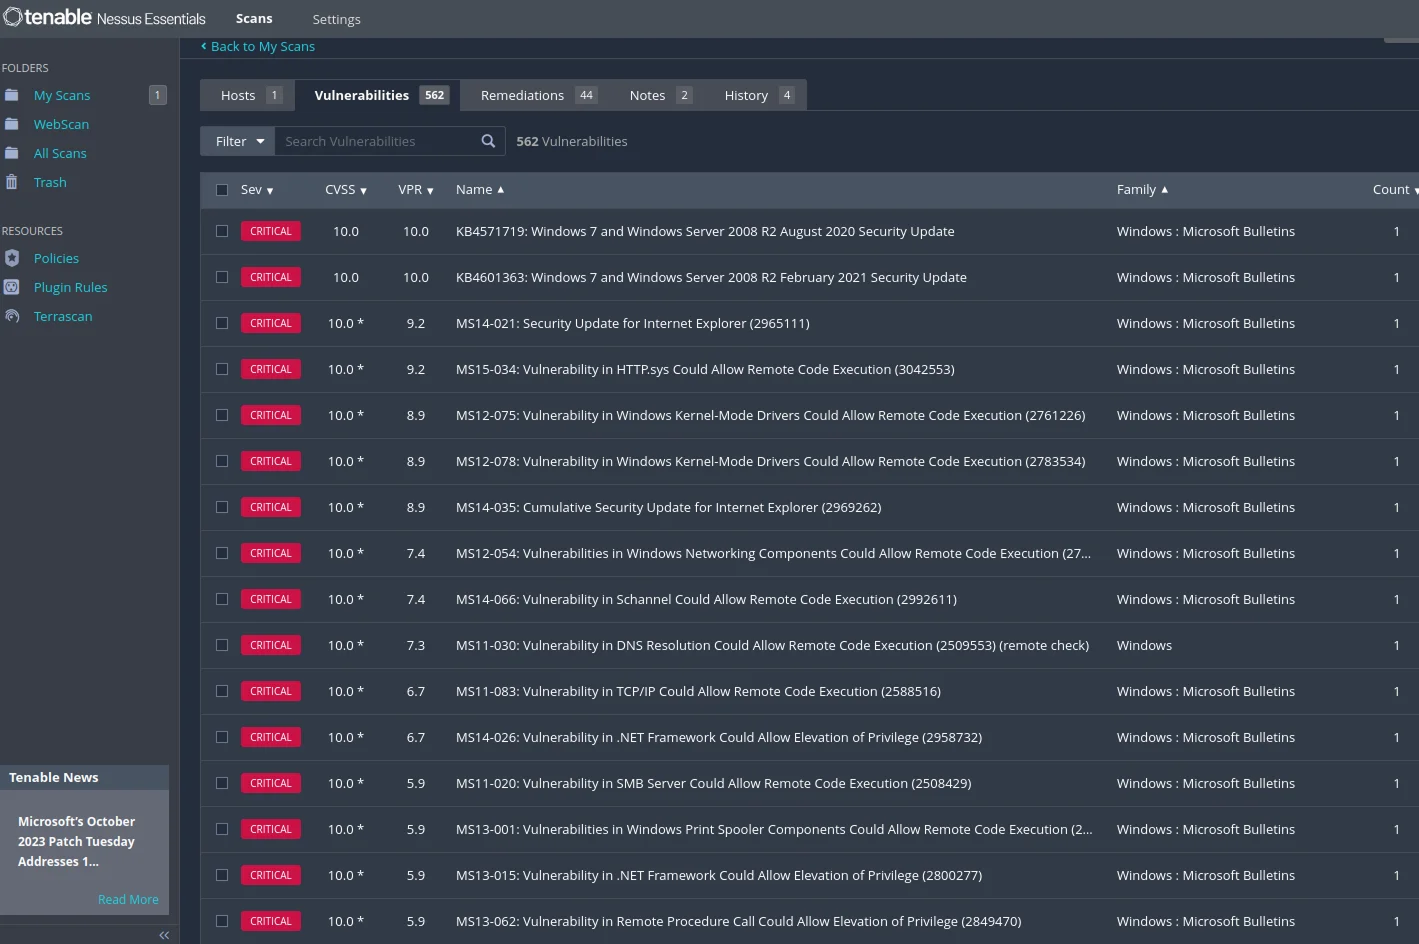The image size is (1419, 944).
Task: Click the CRITICAL badge for MS15-034
Action: click(x=271, y=369)
